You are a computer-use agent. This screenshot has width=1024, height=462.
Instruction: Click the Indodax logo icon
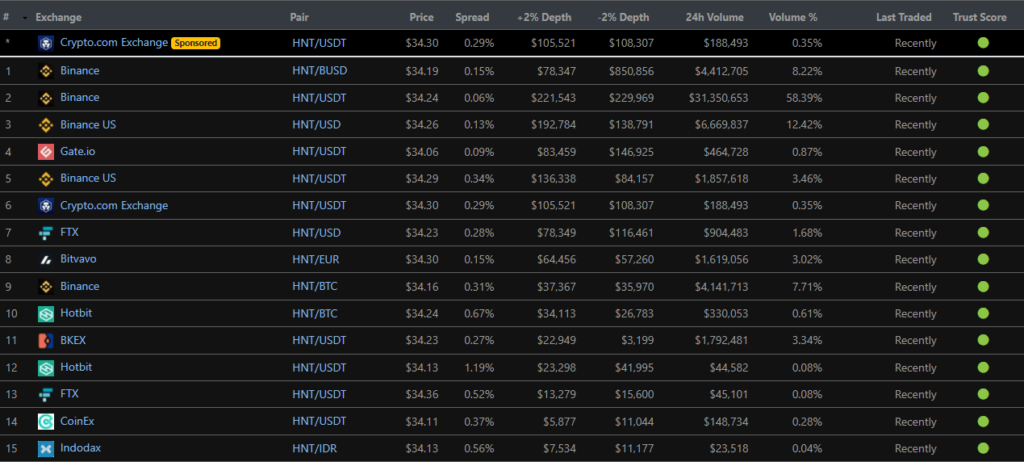coord(46,449)
